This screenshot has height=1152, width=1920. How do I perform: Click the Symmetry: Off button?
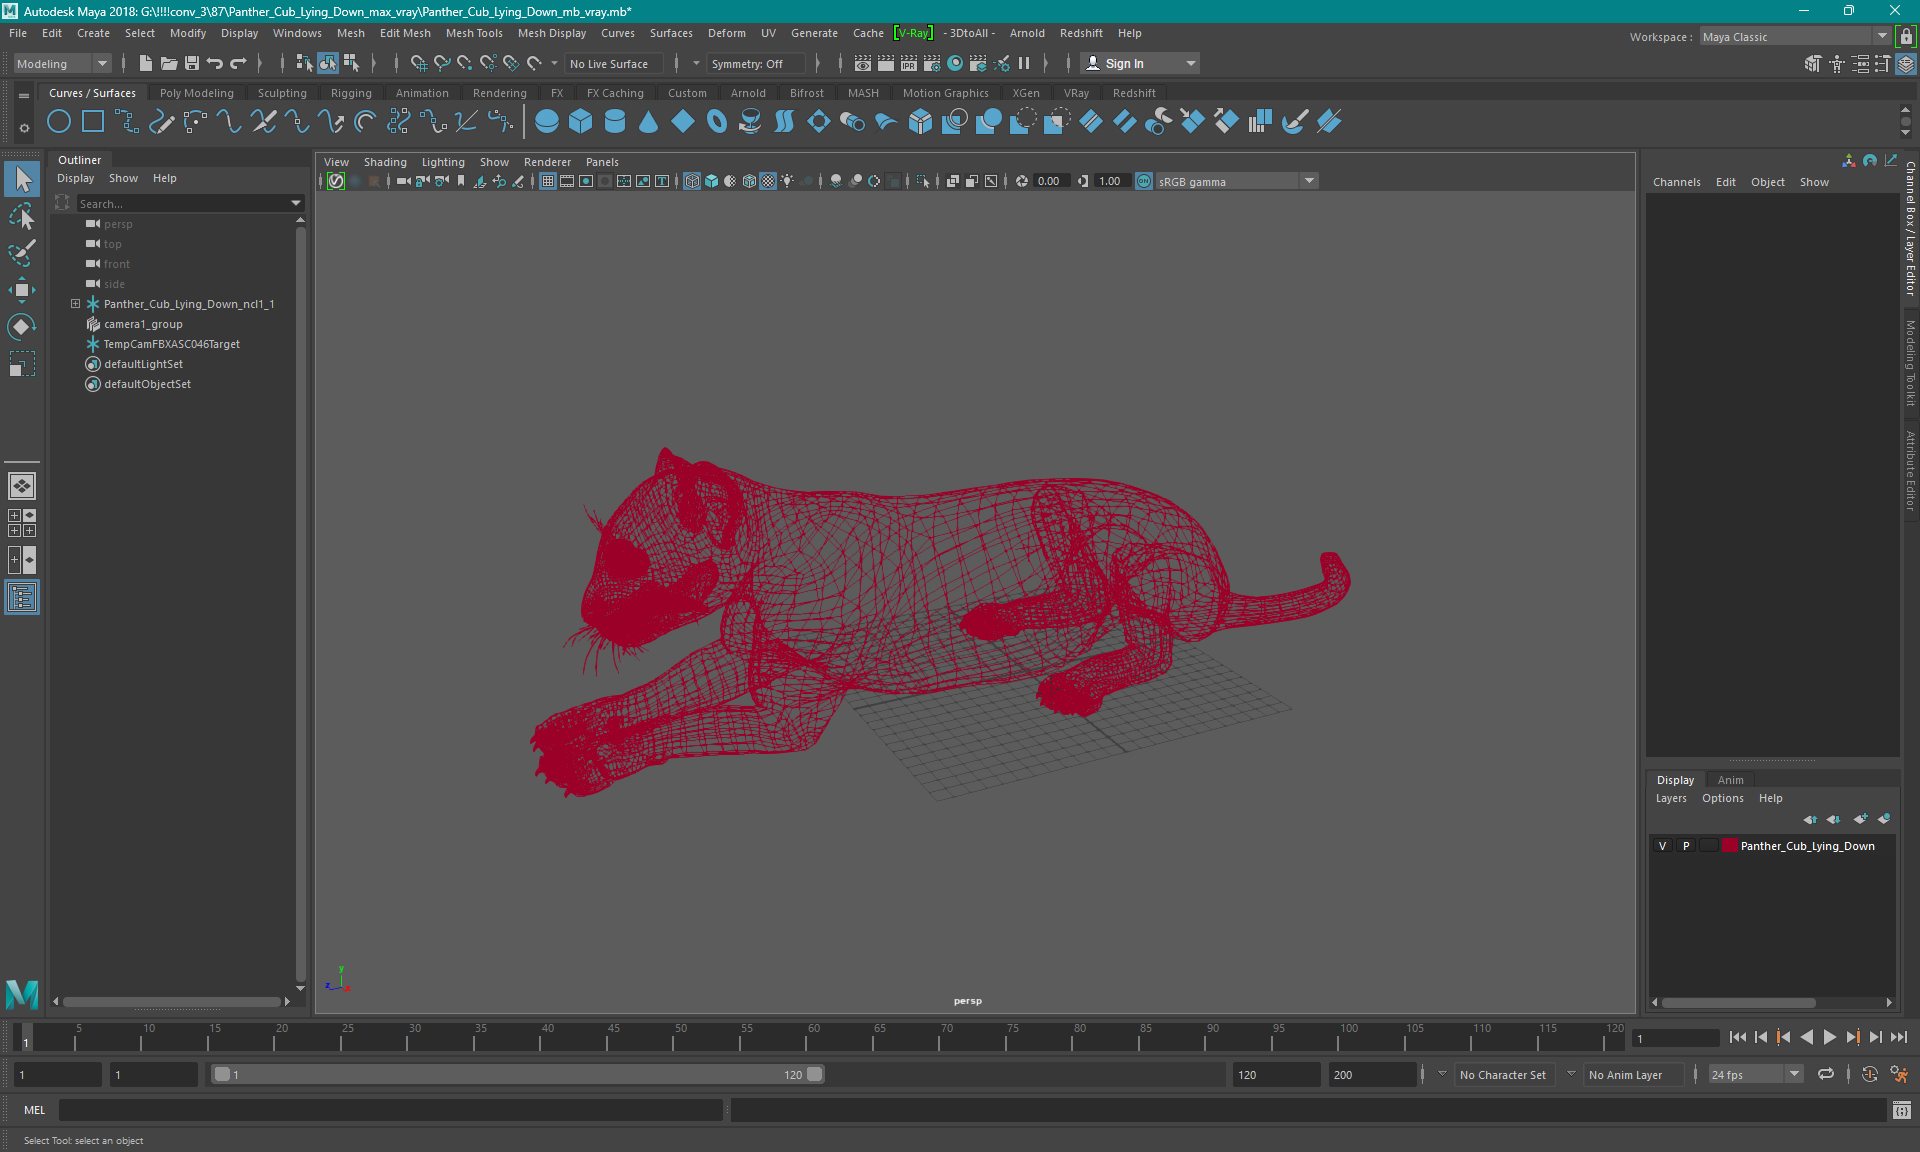tap(755, 63)
